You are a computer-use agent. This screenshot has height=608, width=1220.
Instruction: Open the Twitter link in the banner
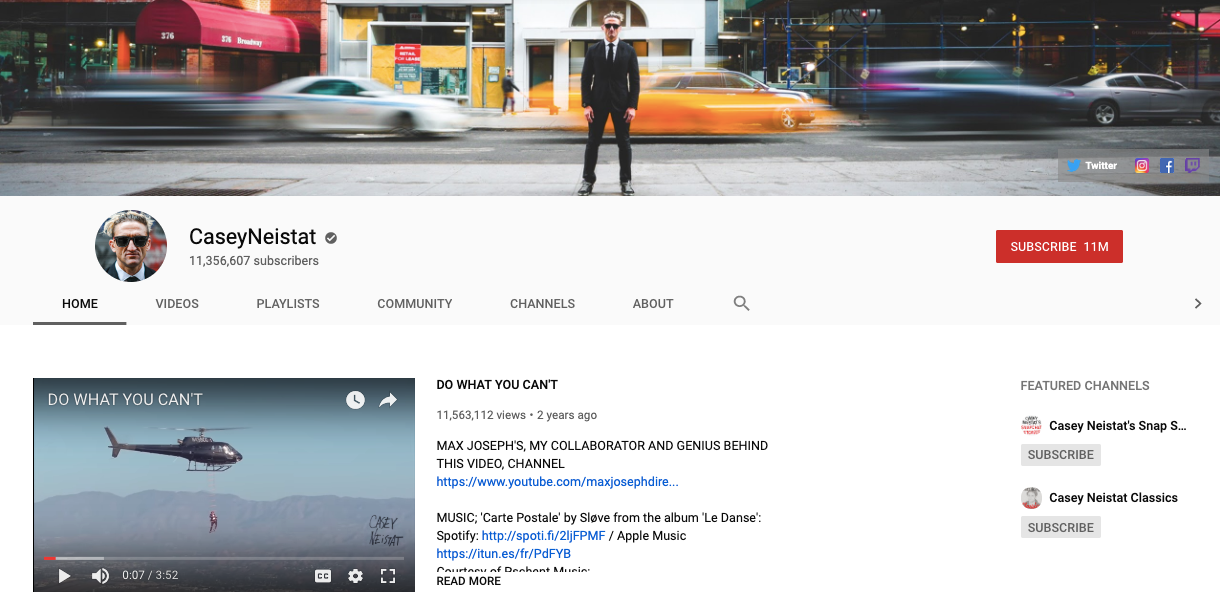point(1092,166)
